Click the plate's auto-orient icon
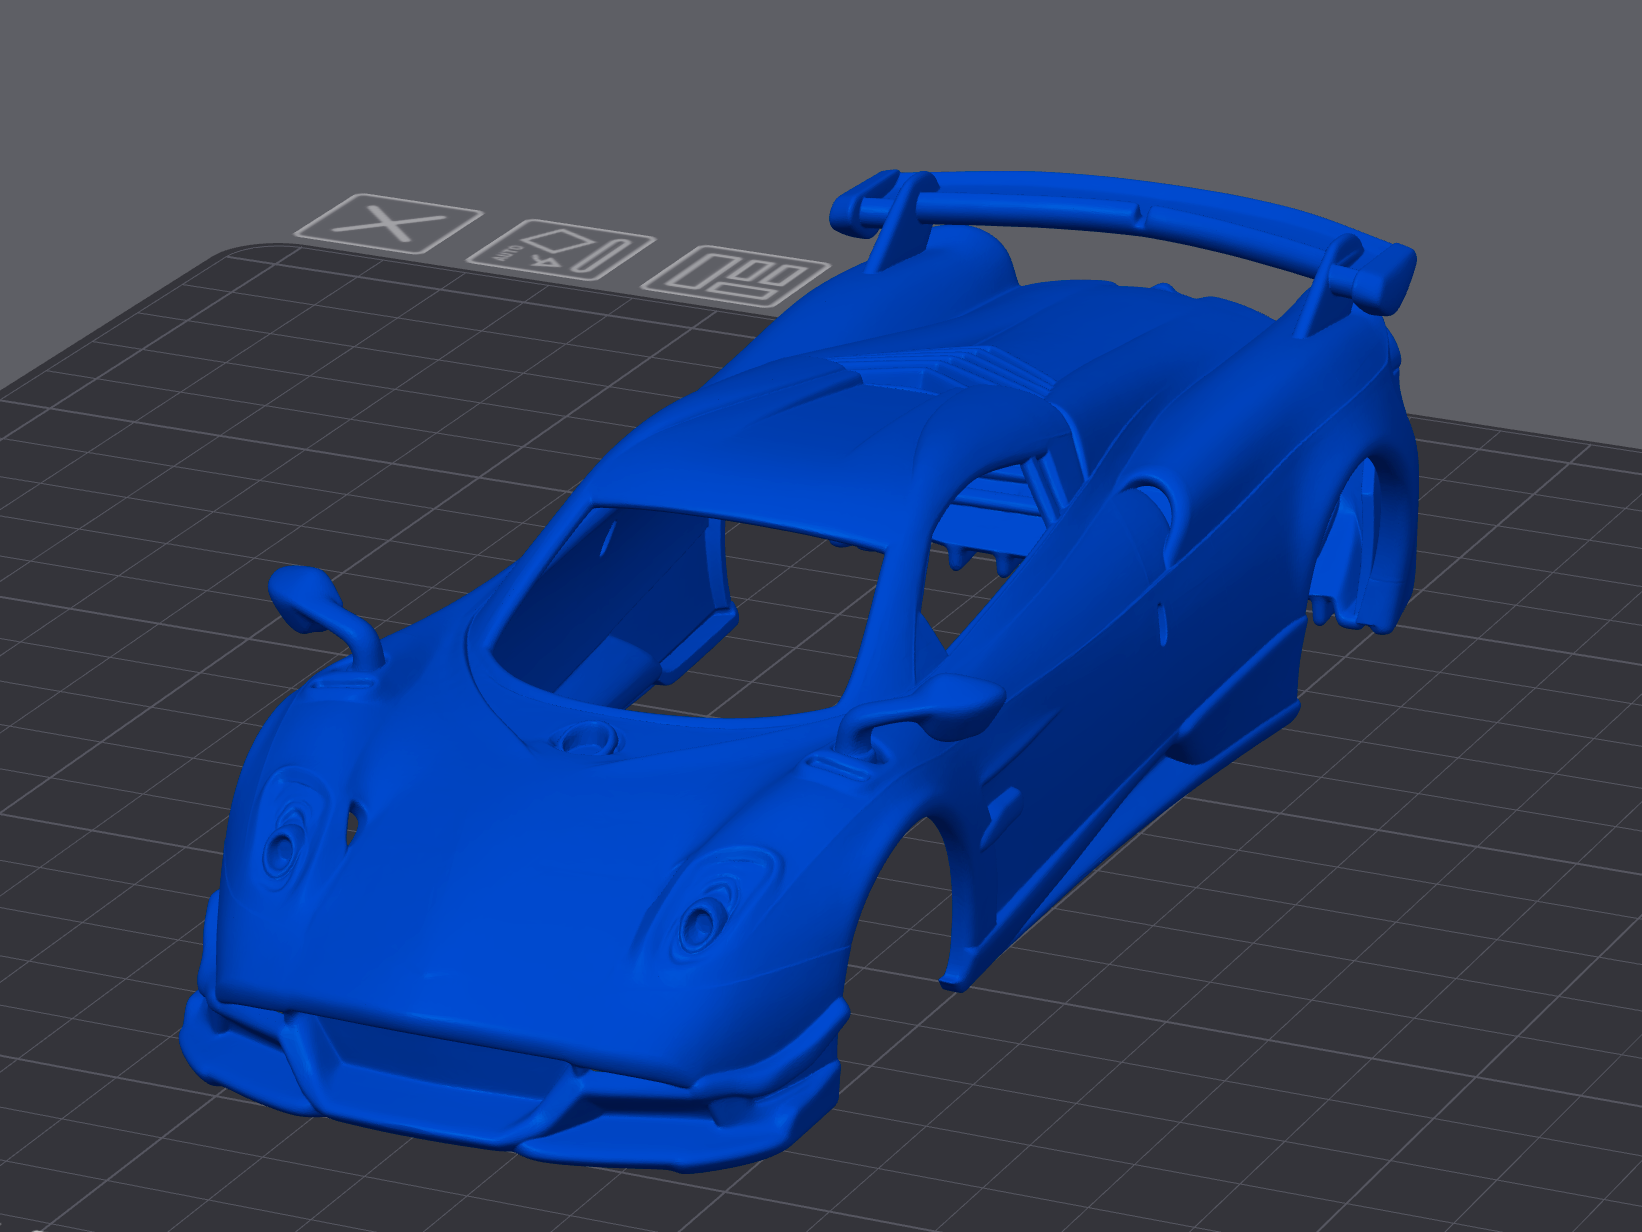This screenshot has height=1232, width=1642. click(561, 250)
